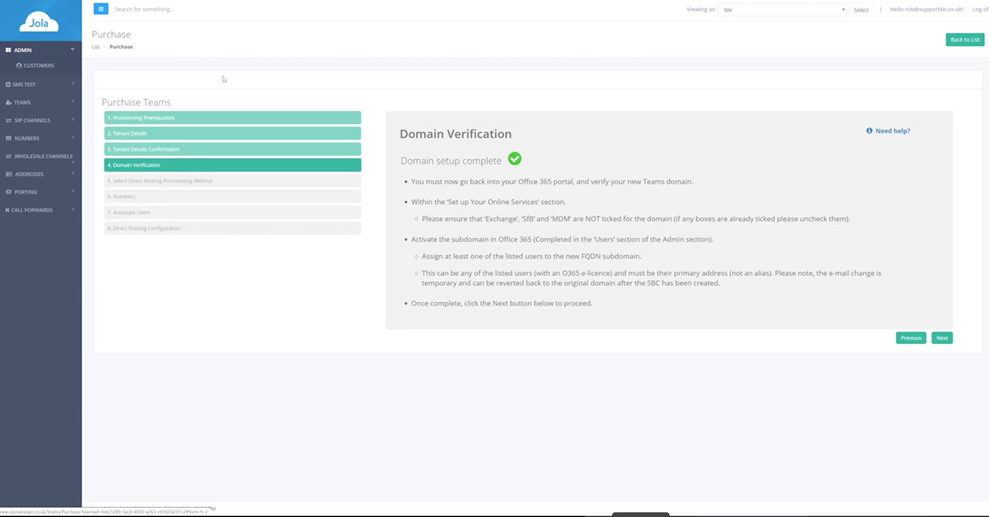Click the Select button near Viewing as
Screen dimensions: 989x517
click(861, 9)
